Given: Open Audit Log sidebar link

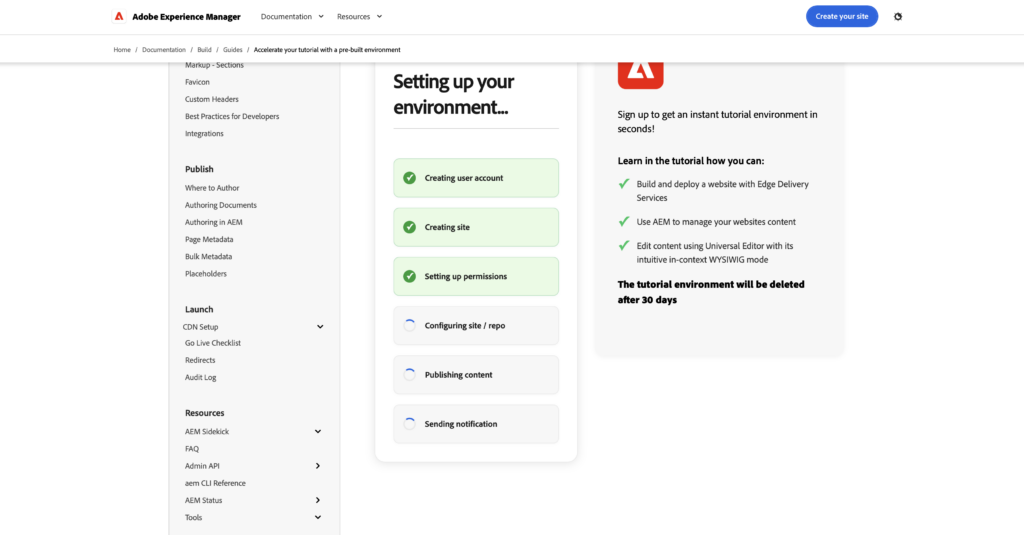Looking at the screenshot, I should (200, 378).
